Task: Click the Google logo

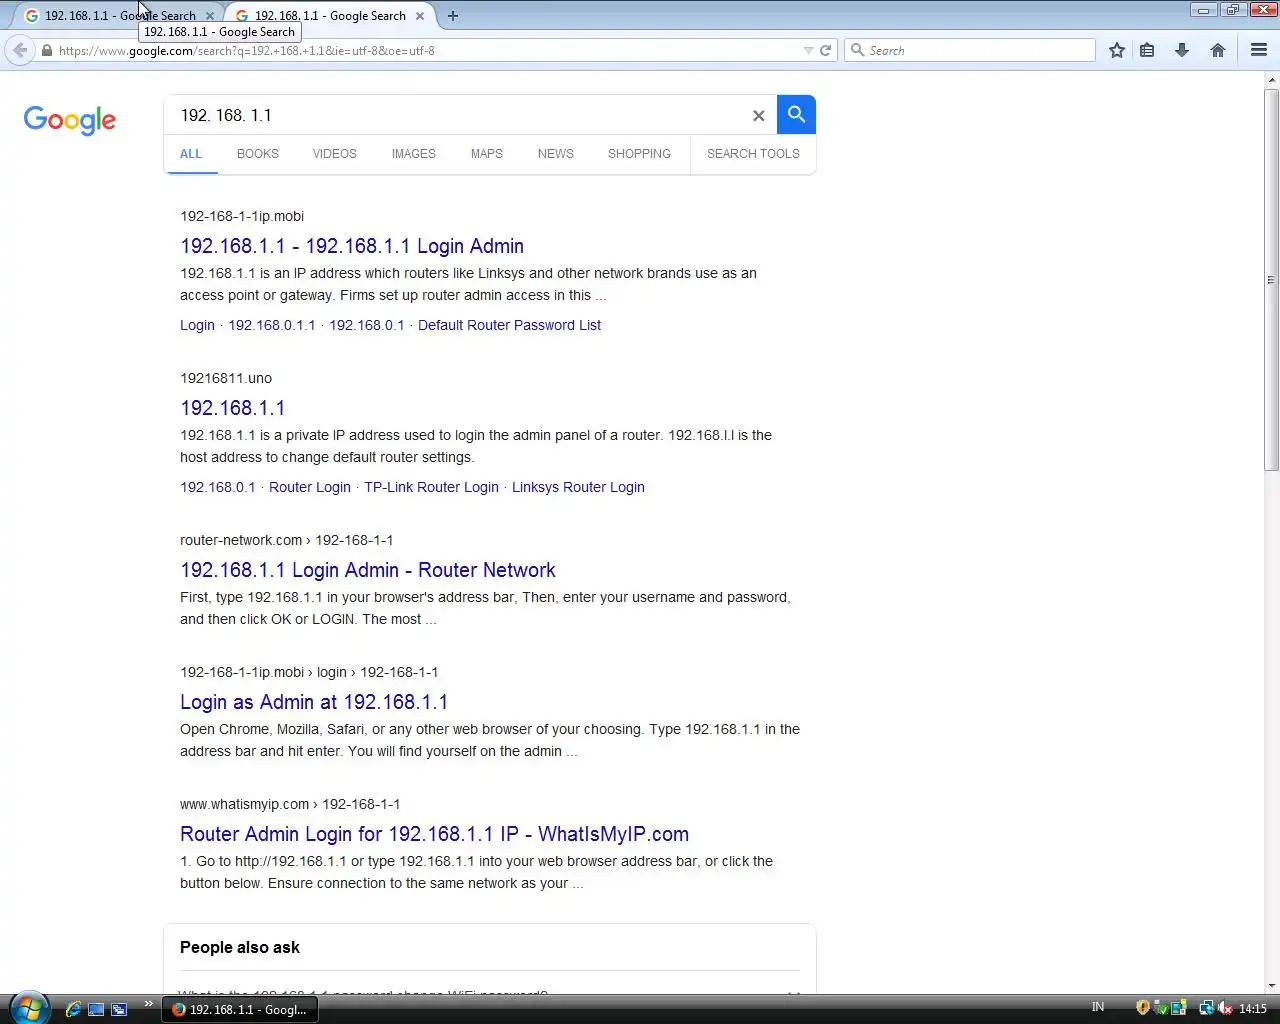Action: [x=70, y=120]
